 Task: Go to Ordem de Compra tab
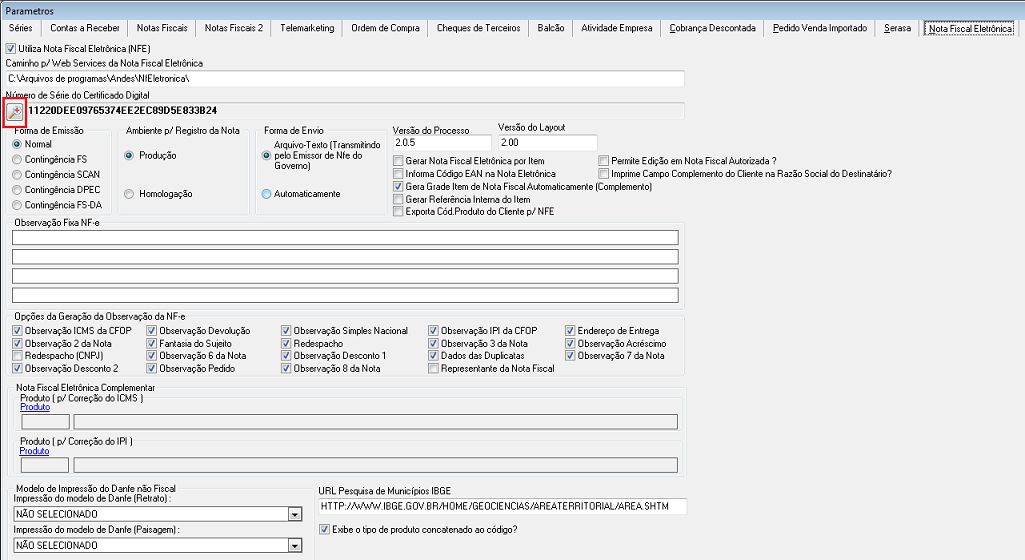tap(386, 28)
